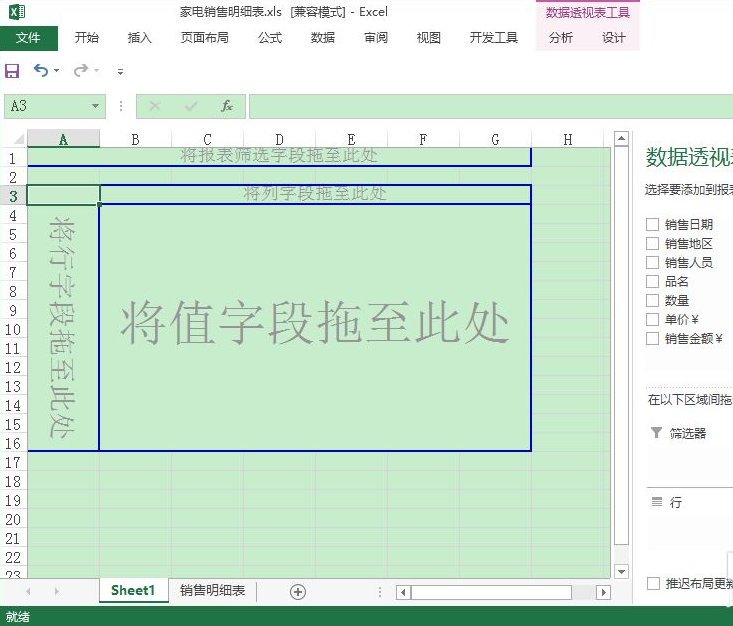Enable the 品名 field checkbox
This screenshot has height=626, width=733.
click(x=653, y=282)
